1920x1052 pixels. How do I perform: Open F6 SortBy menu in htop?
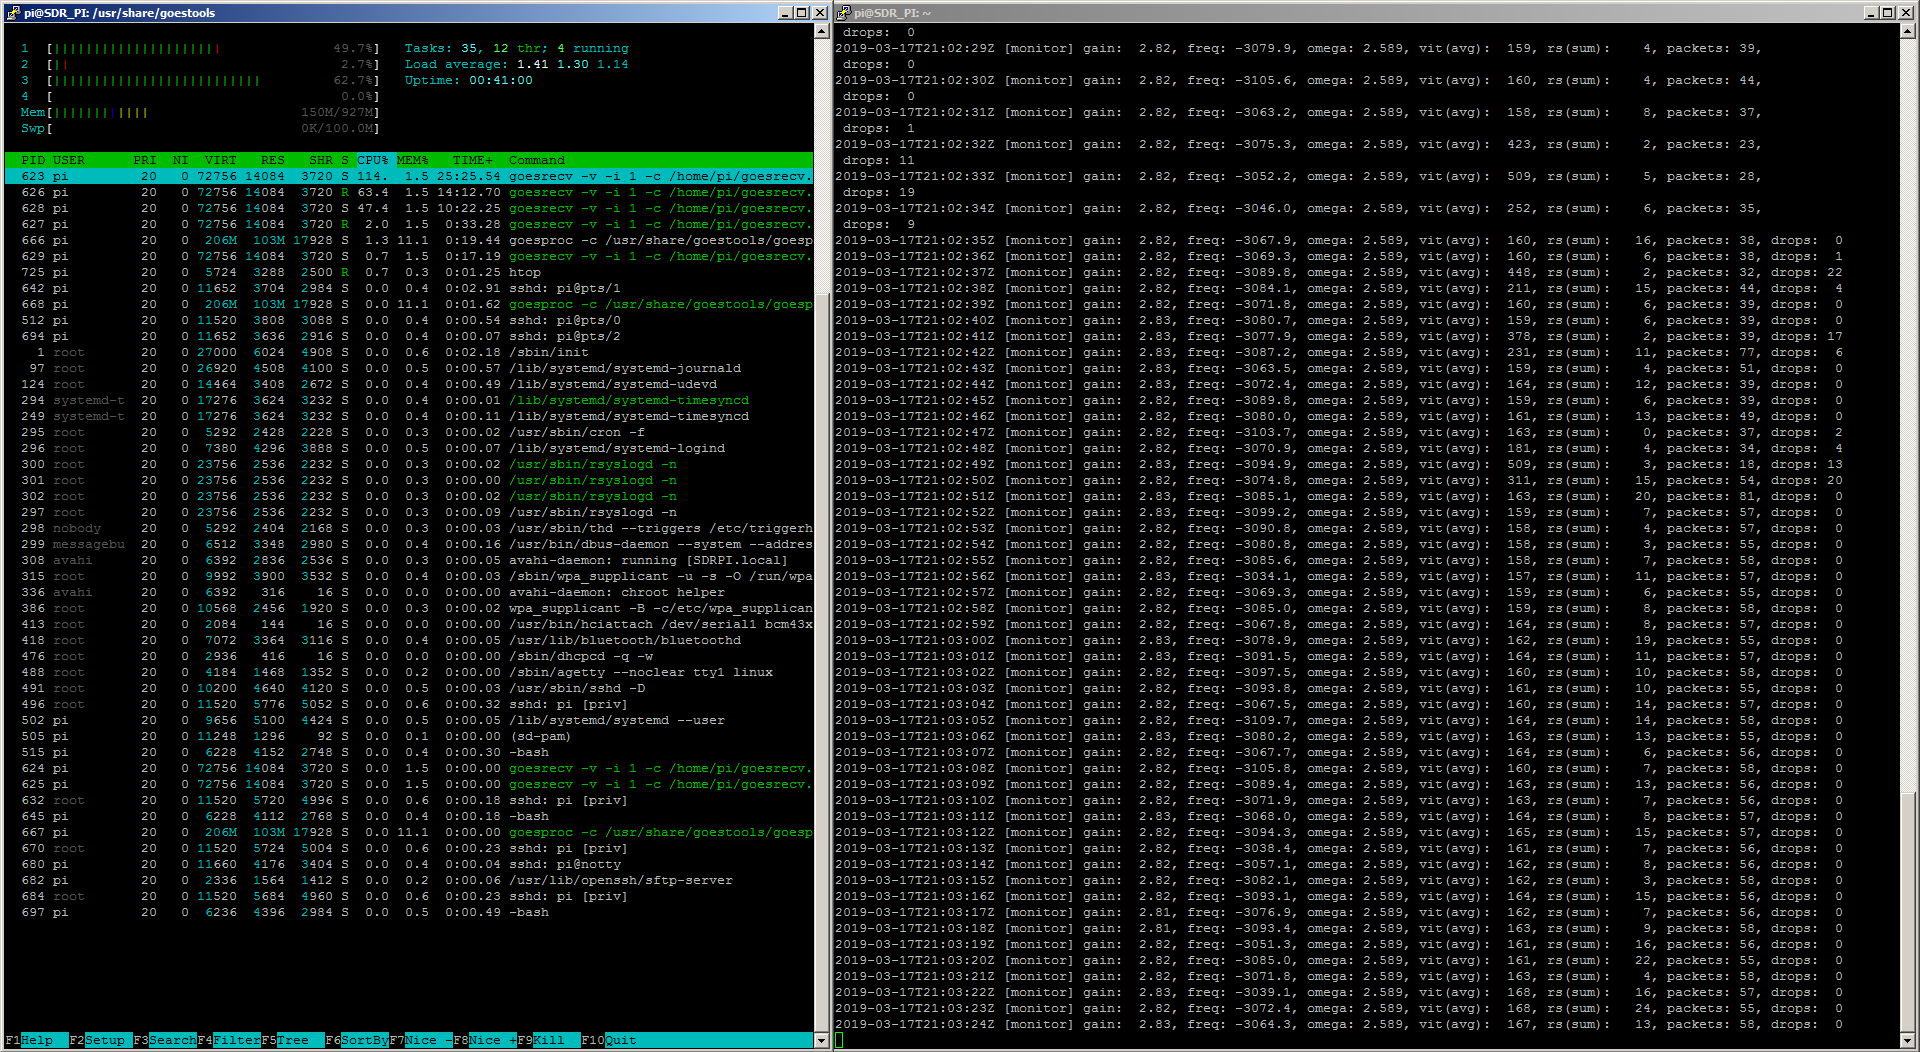pyautogui.click(x=357, y=1040)
